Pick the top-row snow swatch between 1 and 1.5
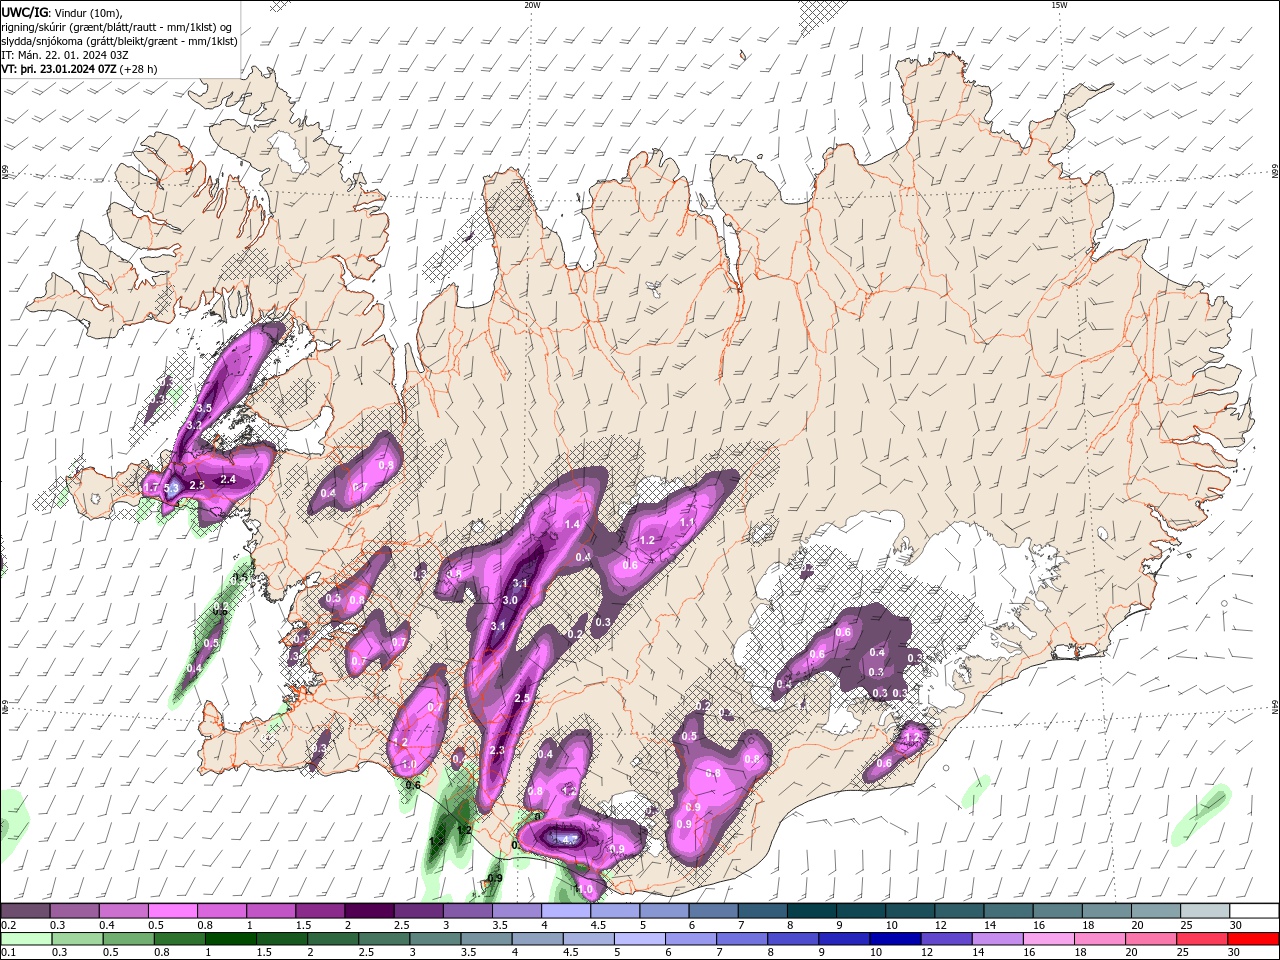Image resolution: width=1280 pixels, height=960 pixels. point(270,911)
